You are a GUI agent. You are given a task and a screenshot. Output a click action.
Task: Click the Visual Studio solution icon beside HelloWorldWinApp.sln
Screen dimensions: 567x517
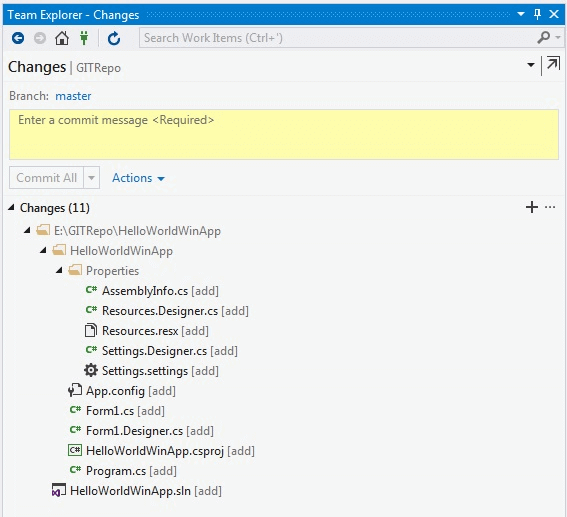(59, 490)
